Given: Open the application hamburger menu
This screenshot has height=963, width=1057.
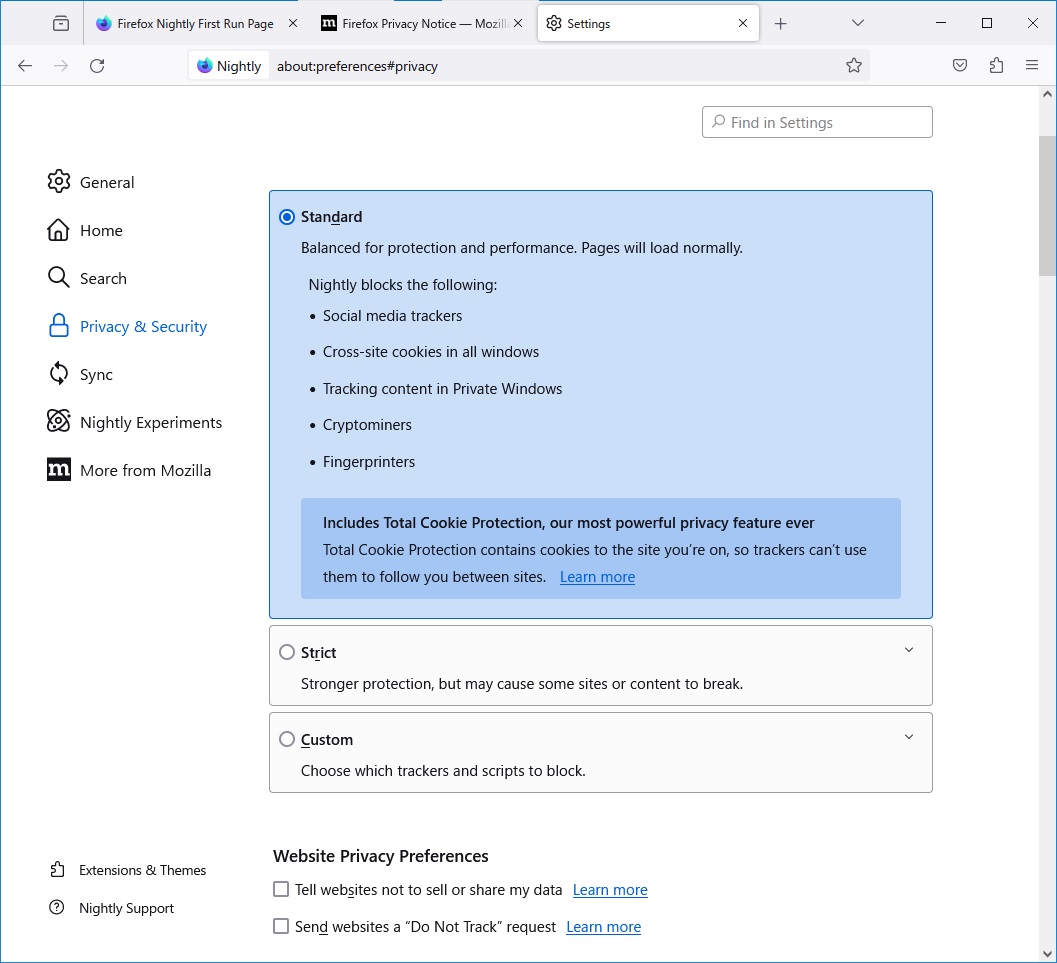Looking at the screenshot, I should point(1031,65).
